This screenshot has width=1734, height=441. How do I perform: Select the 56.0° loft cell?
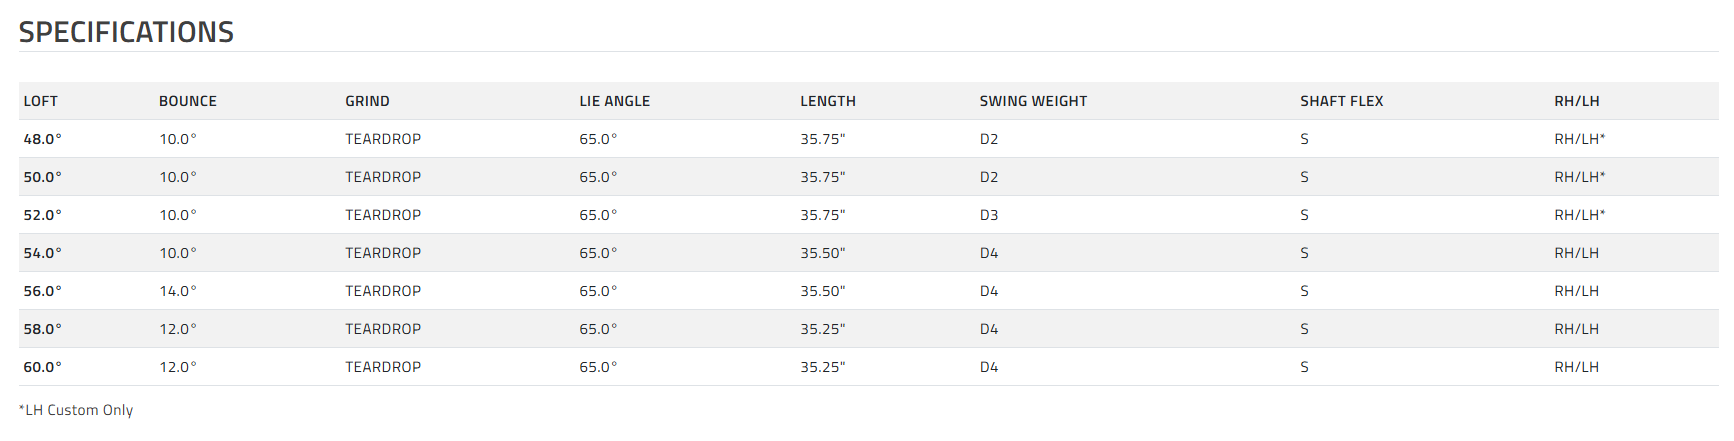tap(43, 291)
